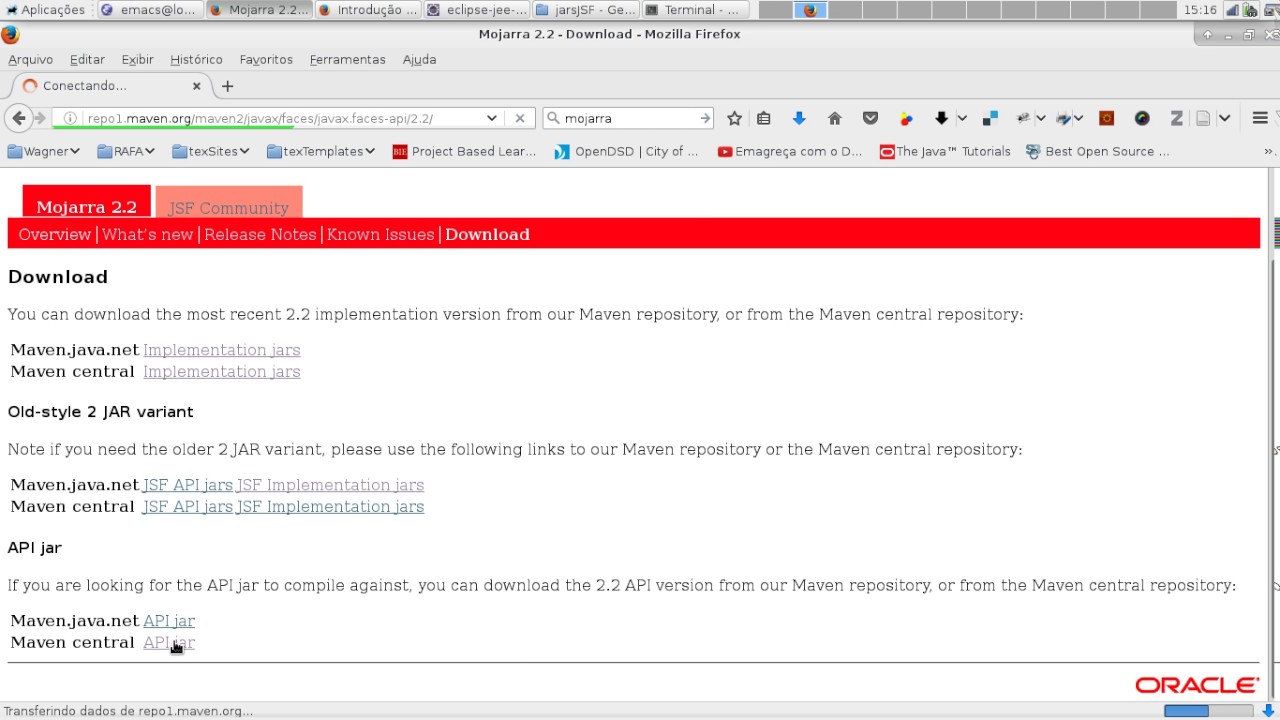Screen dimensions: 1280x720
Task: Show more bookmarks overflow chevron
Action: (1269, 152)
